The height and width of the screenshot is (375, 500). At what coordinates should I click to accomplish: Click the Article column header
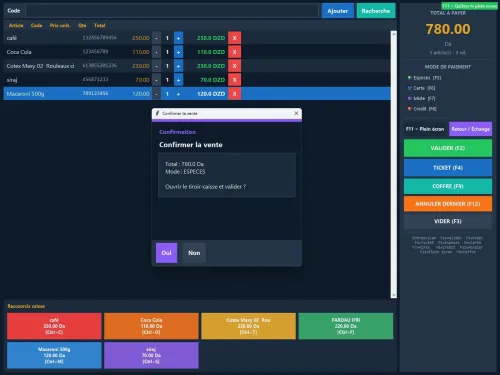(x=16, y=25)
